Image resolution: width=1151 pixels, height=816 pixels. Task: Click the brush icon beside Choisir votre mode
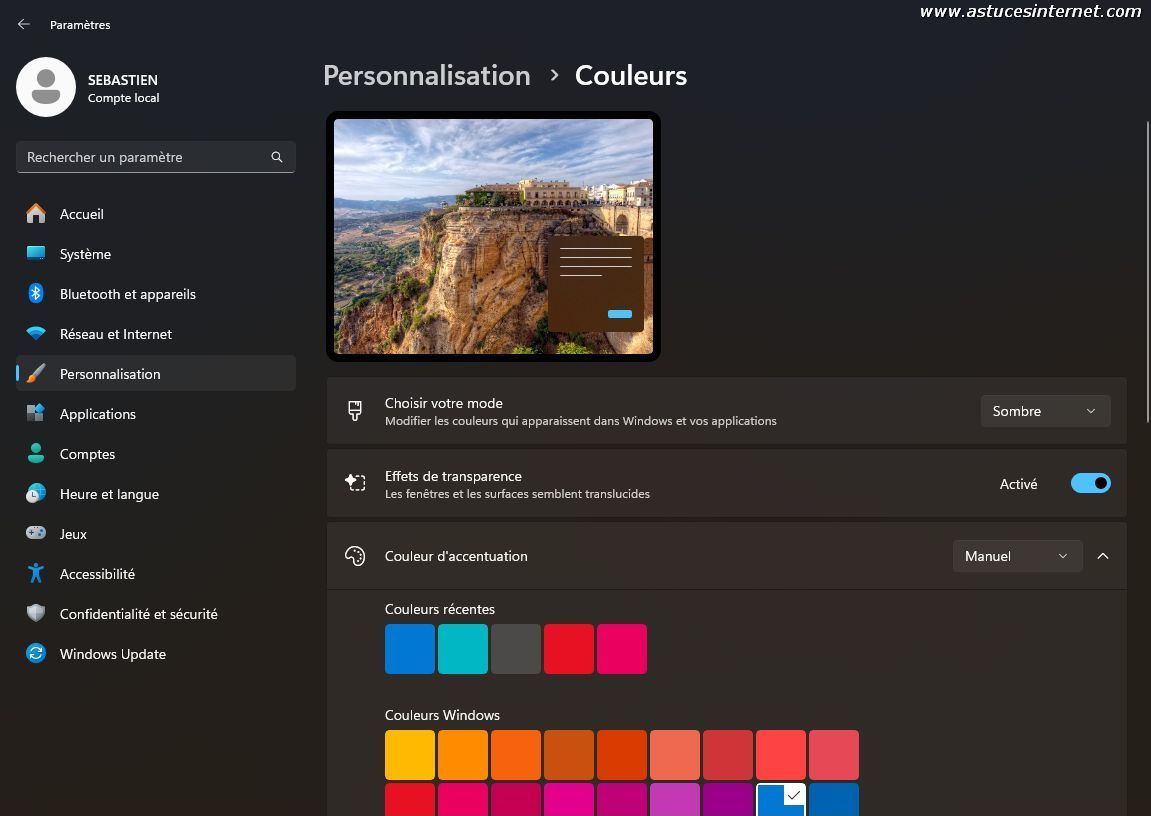(x=355, y=411)
